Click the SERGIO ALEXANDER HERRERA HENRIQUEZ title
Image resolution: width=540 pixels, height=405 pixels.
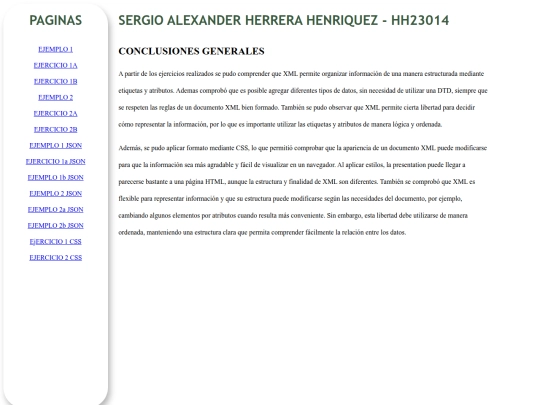(283, 20)
